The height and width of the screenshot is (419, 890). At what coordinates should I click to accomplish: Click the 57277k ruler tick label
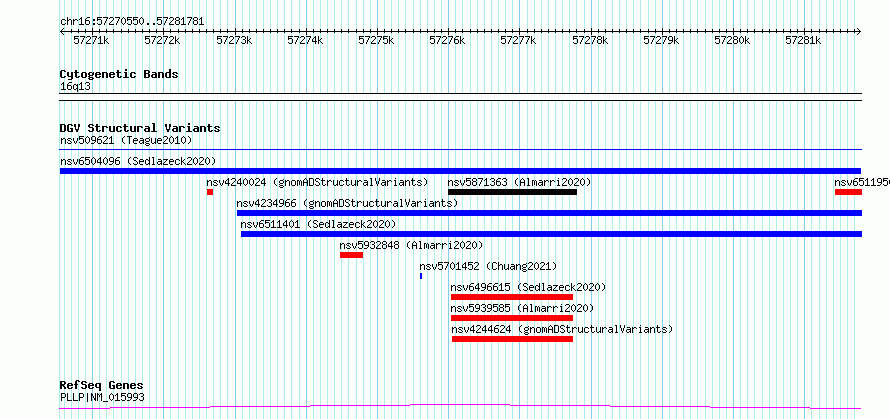[518, 40]
